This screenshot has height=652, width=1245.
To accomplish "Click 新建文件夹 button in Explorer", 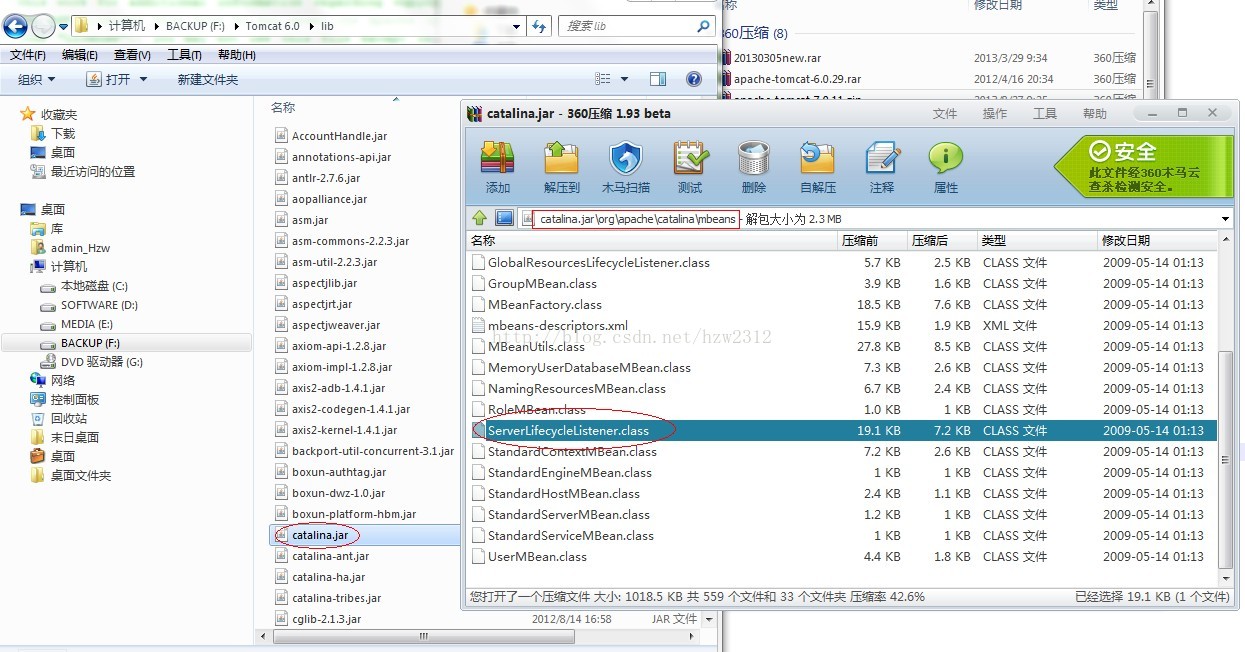I will coord(208,79).
